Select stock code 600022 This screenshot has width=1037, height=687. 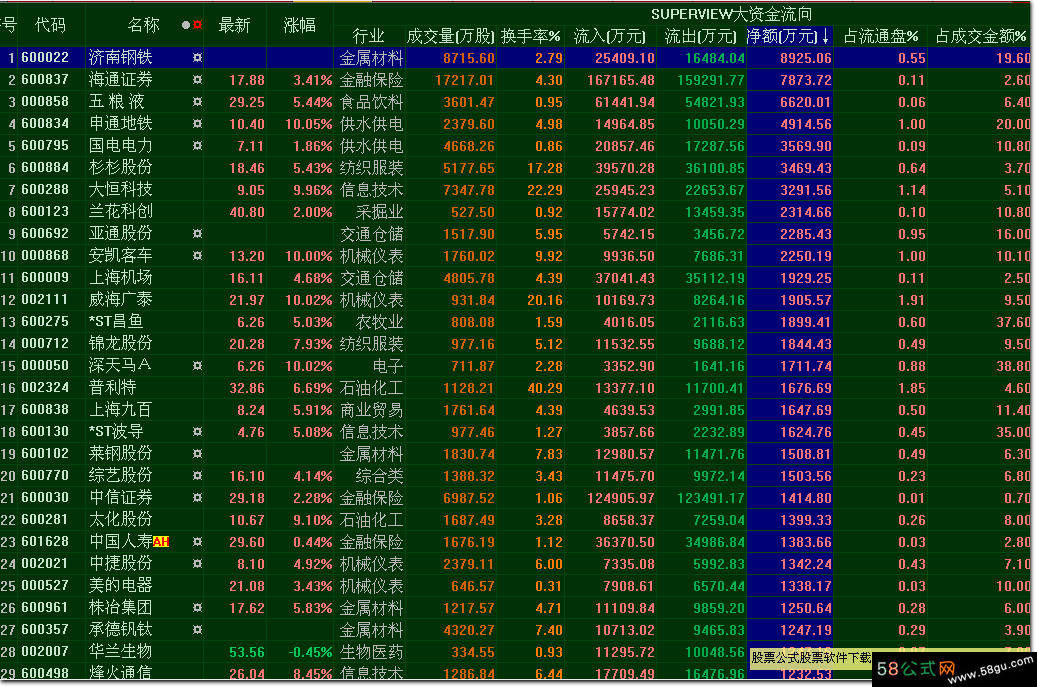[x=45, y=58]
